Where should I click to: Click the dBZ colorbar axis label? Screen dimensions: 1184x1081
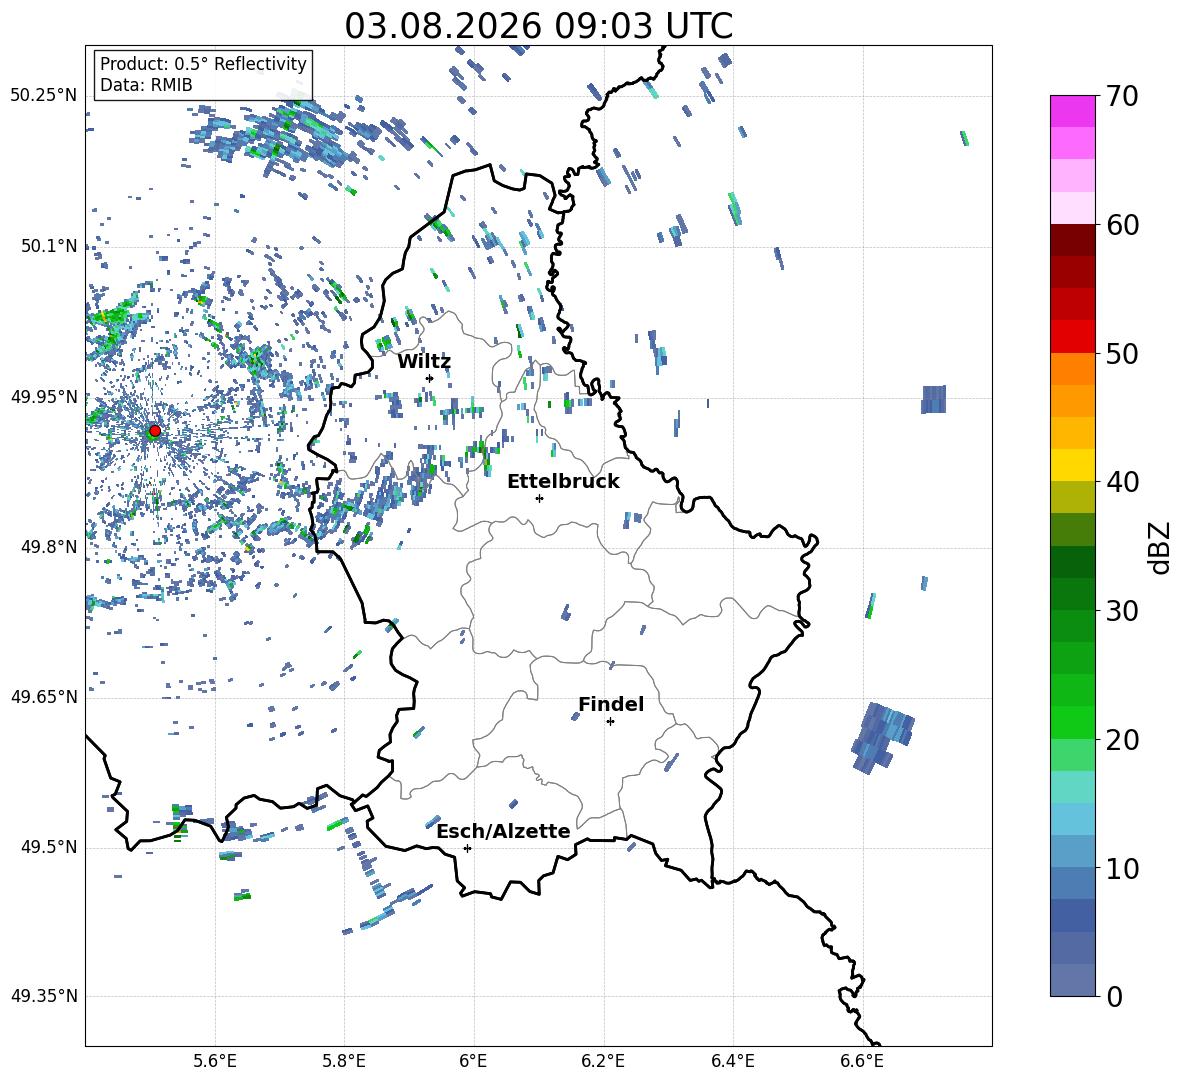pyautogui.click(x=1160, y=547)
